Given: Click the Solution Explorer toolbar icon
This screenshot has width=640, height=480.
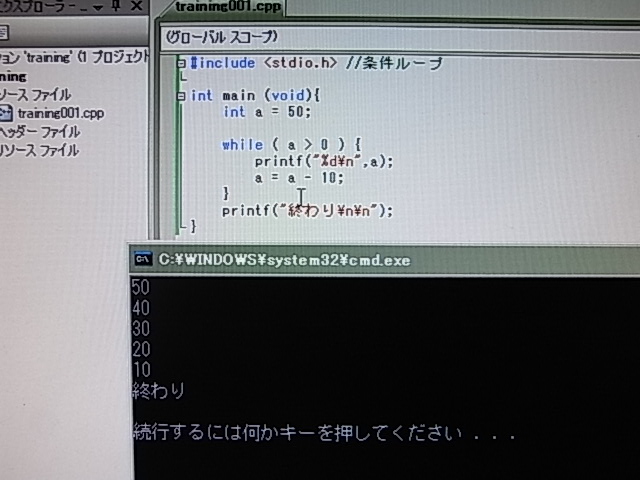Looking at the screenshot, I should [x=4, y=33].
